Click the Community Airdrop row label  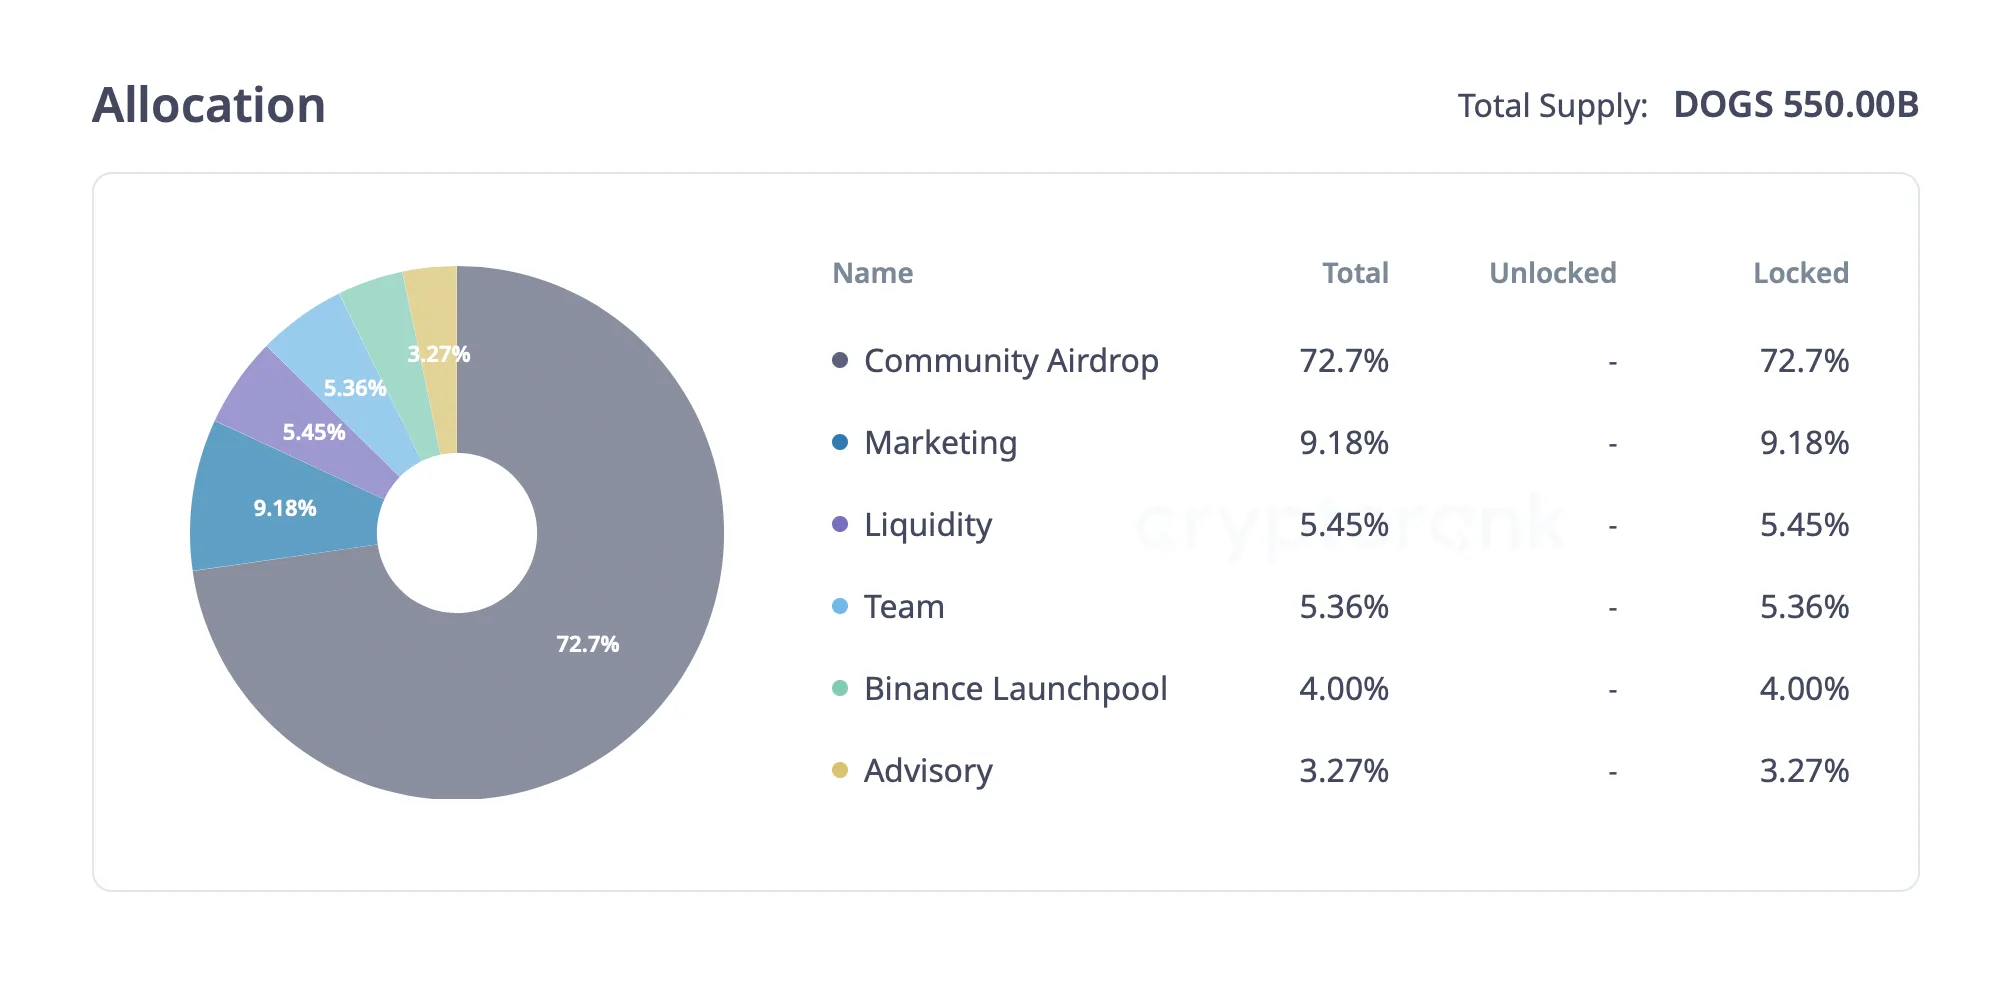click(x=1010, y=360)
